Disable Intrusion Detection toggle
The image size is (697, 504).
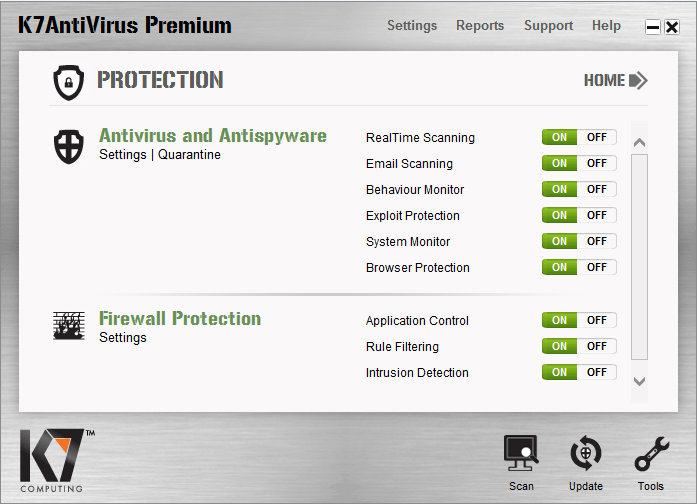[597, 372]
